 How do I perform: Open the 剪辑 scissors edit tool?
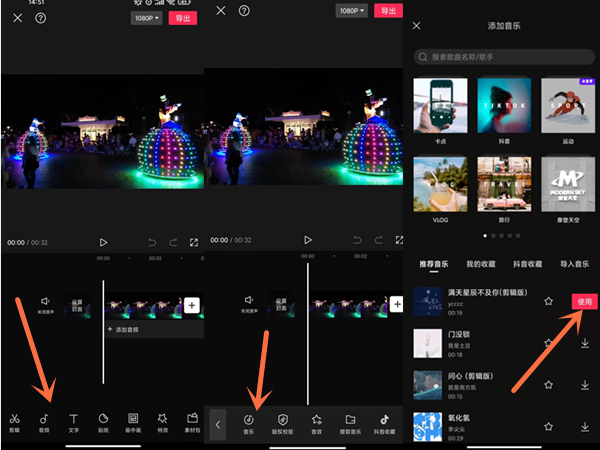point(14,421)
